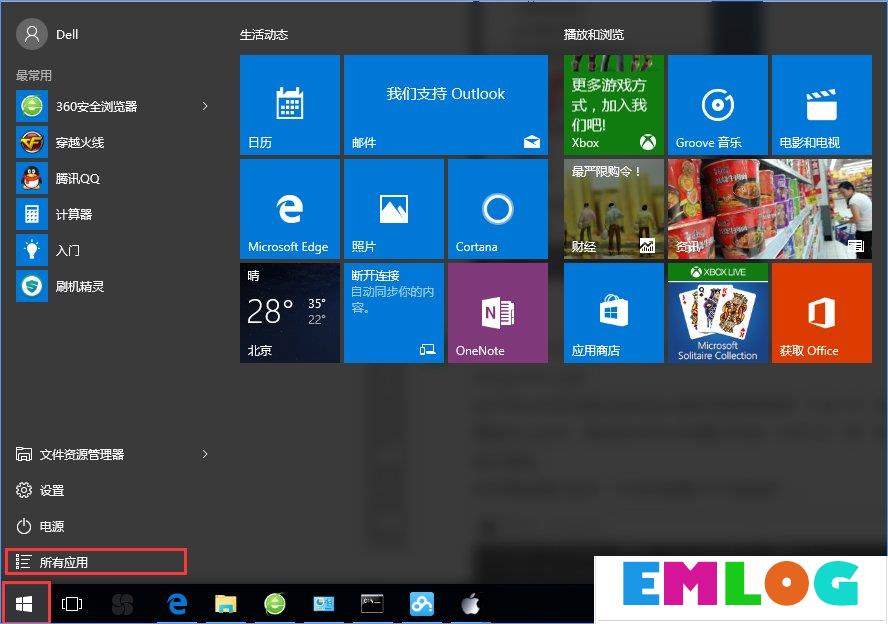
Task: Click the 播放和浏览 group header
Action: point(594,35)
